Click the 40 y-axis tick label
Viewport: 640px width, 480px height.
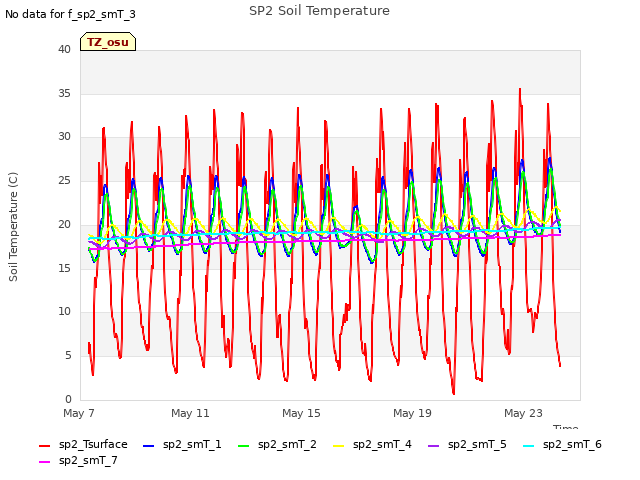click(x=64, y=49)
